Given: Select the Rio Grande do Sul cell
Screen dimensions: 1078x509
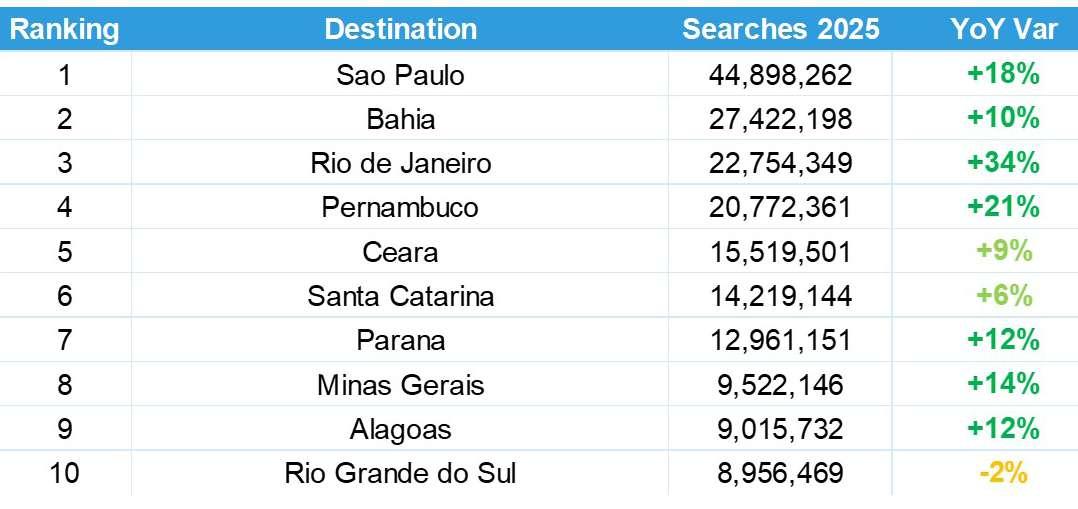Looking at the screenshot, I should (x=400, y=473).
